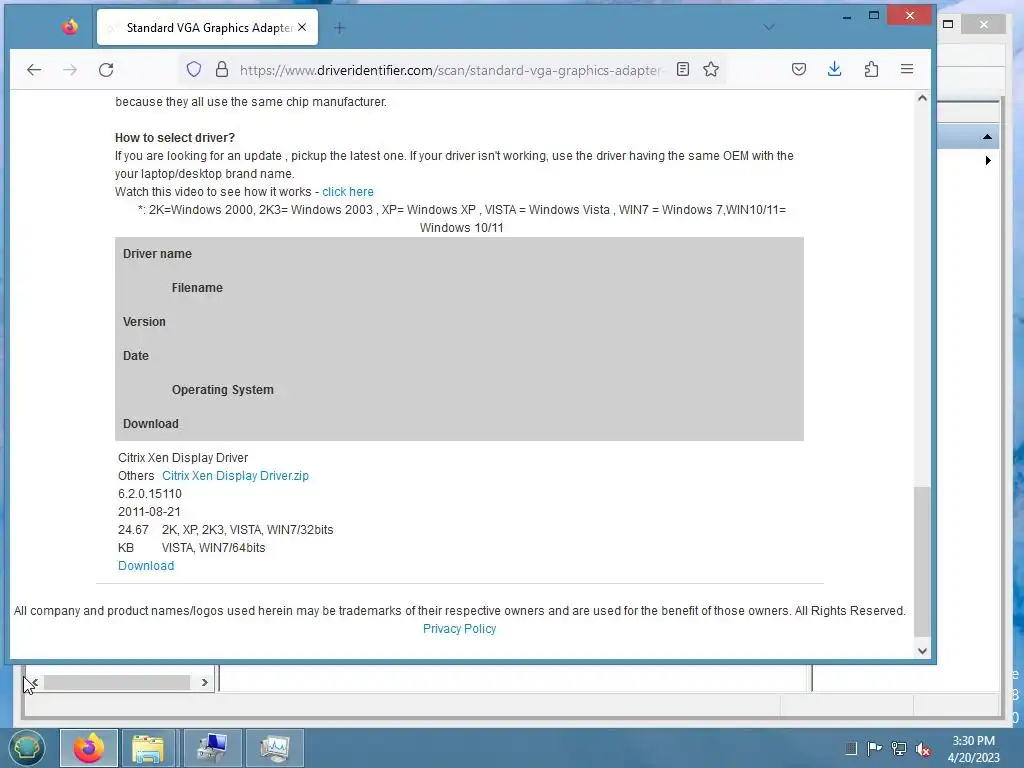Click the blue Download link
The width and height of the screenshot is (1024, 768).
(x=146, y=566)
